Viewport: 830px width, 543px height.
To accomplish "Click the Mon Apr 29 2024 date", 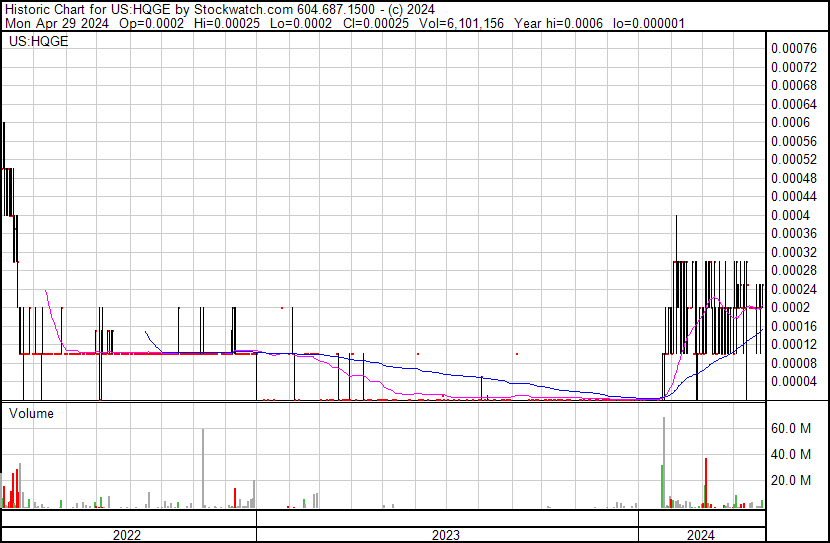I will (x=57, y=23).
